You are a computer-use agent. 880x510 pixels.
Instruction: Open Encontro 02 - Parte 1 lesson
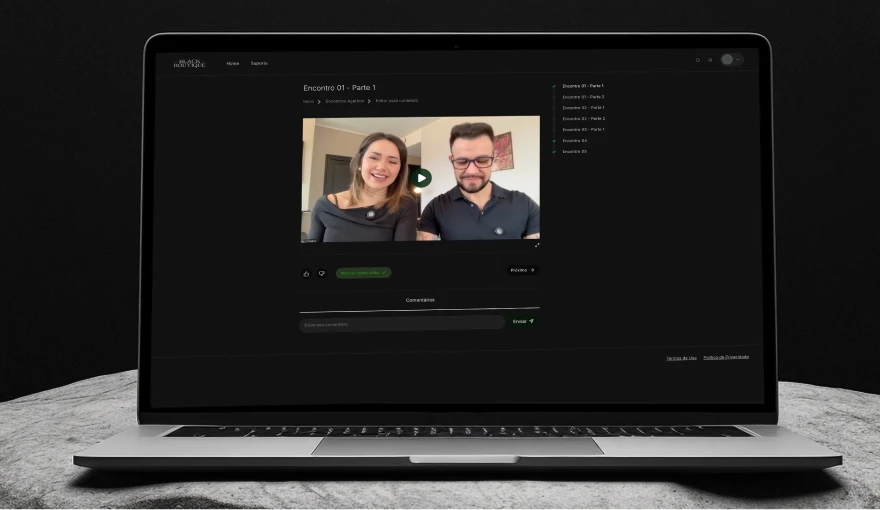(x=583, y=108)
